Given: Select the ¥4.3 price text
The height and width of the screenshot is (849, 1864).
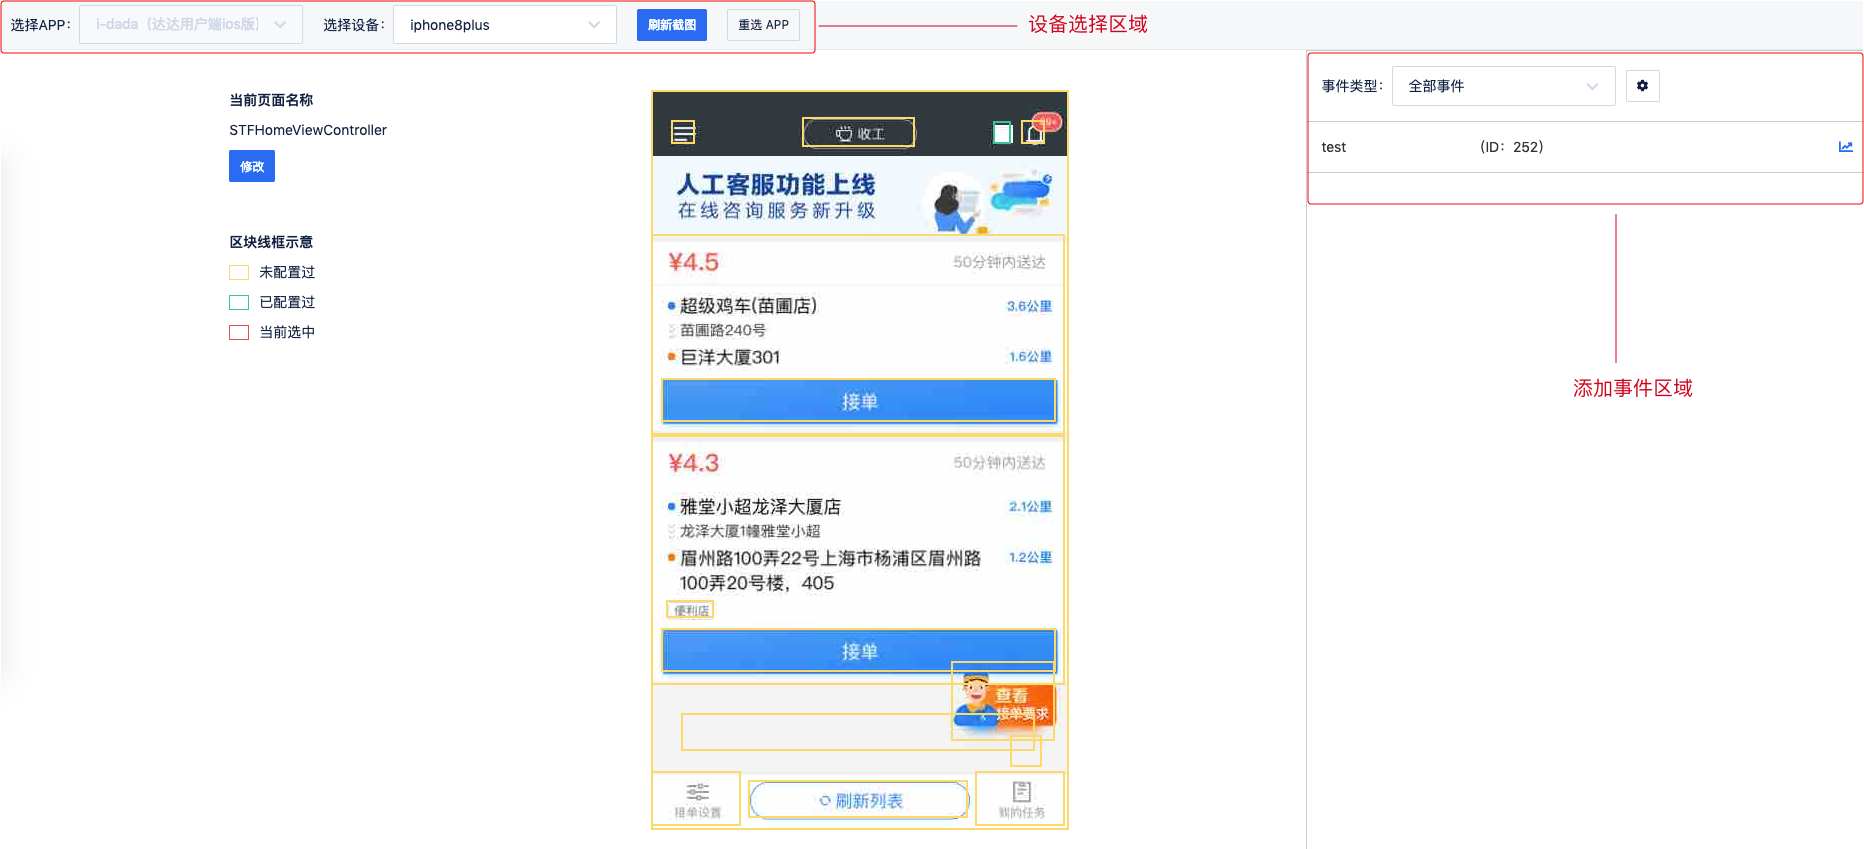Looking at the screenshot, I should click(x=693, y=463).
